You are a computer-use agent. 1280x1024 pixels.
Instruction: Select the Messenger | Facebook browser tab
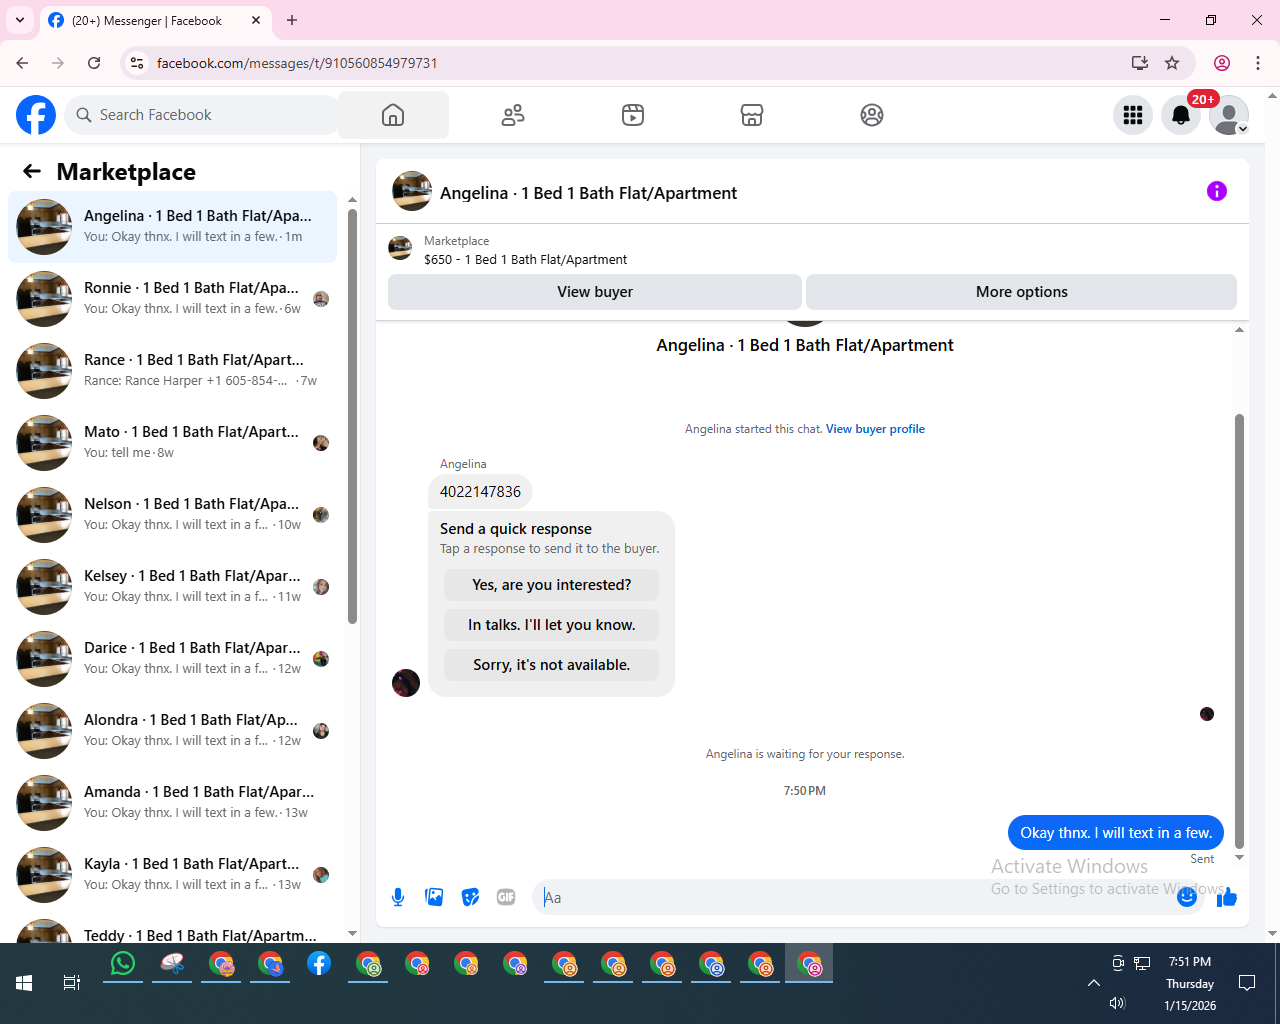155,20
